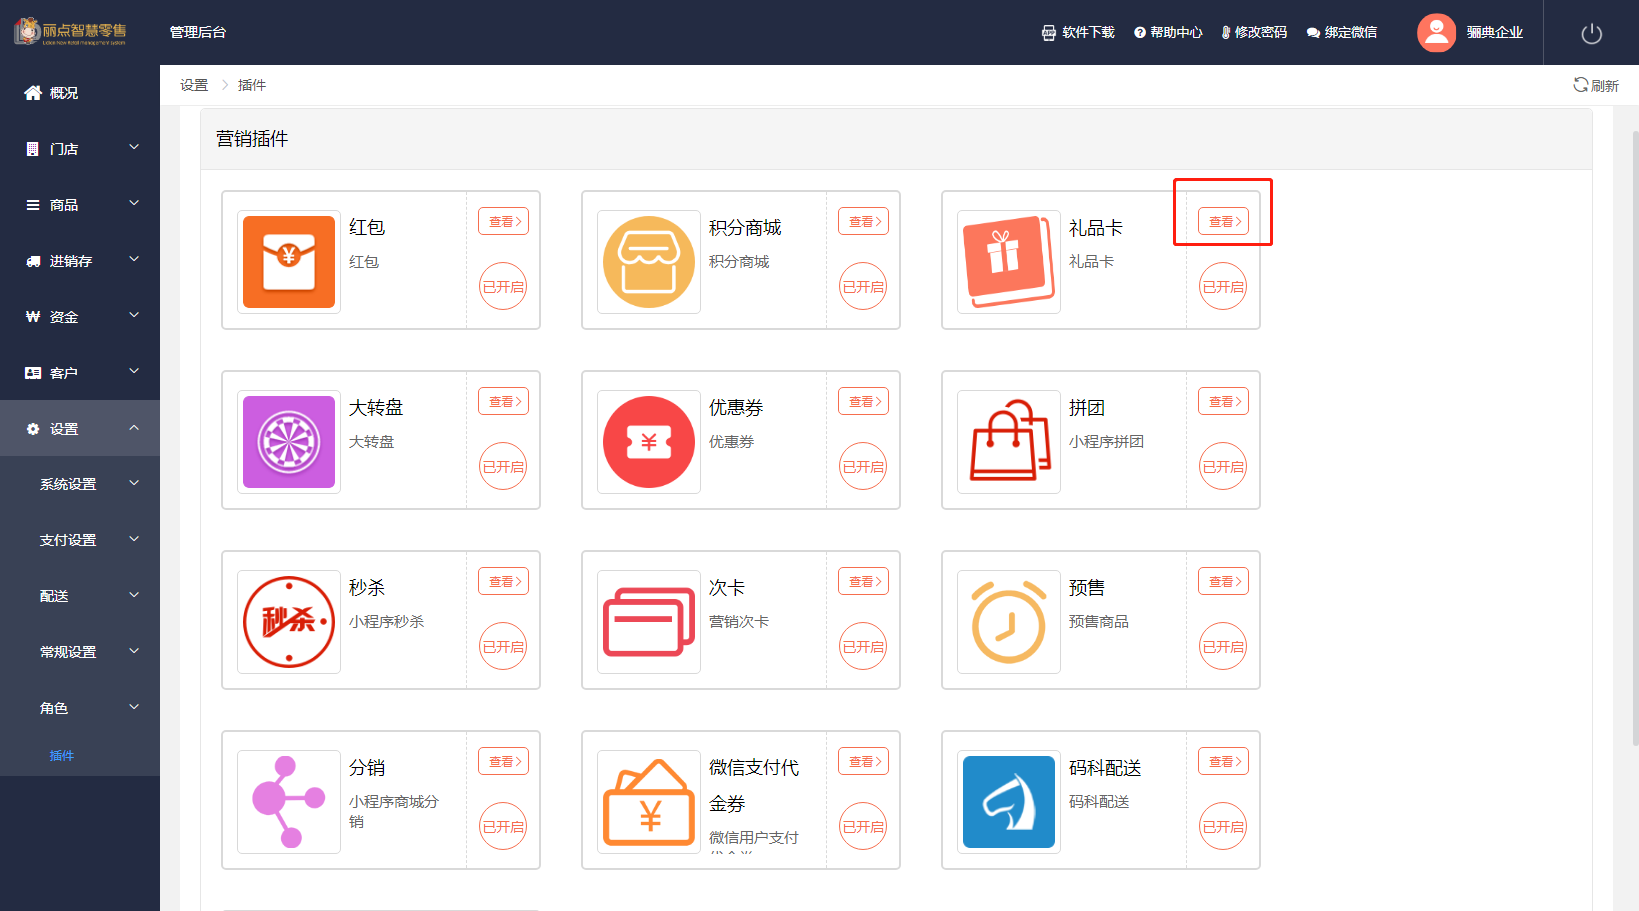Click 查看 button for 礼品卡
This screenshot has width=1639, height=911.
click(x=1223, y=222)
